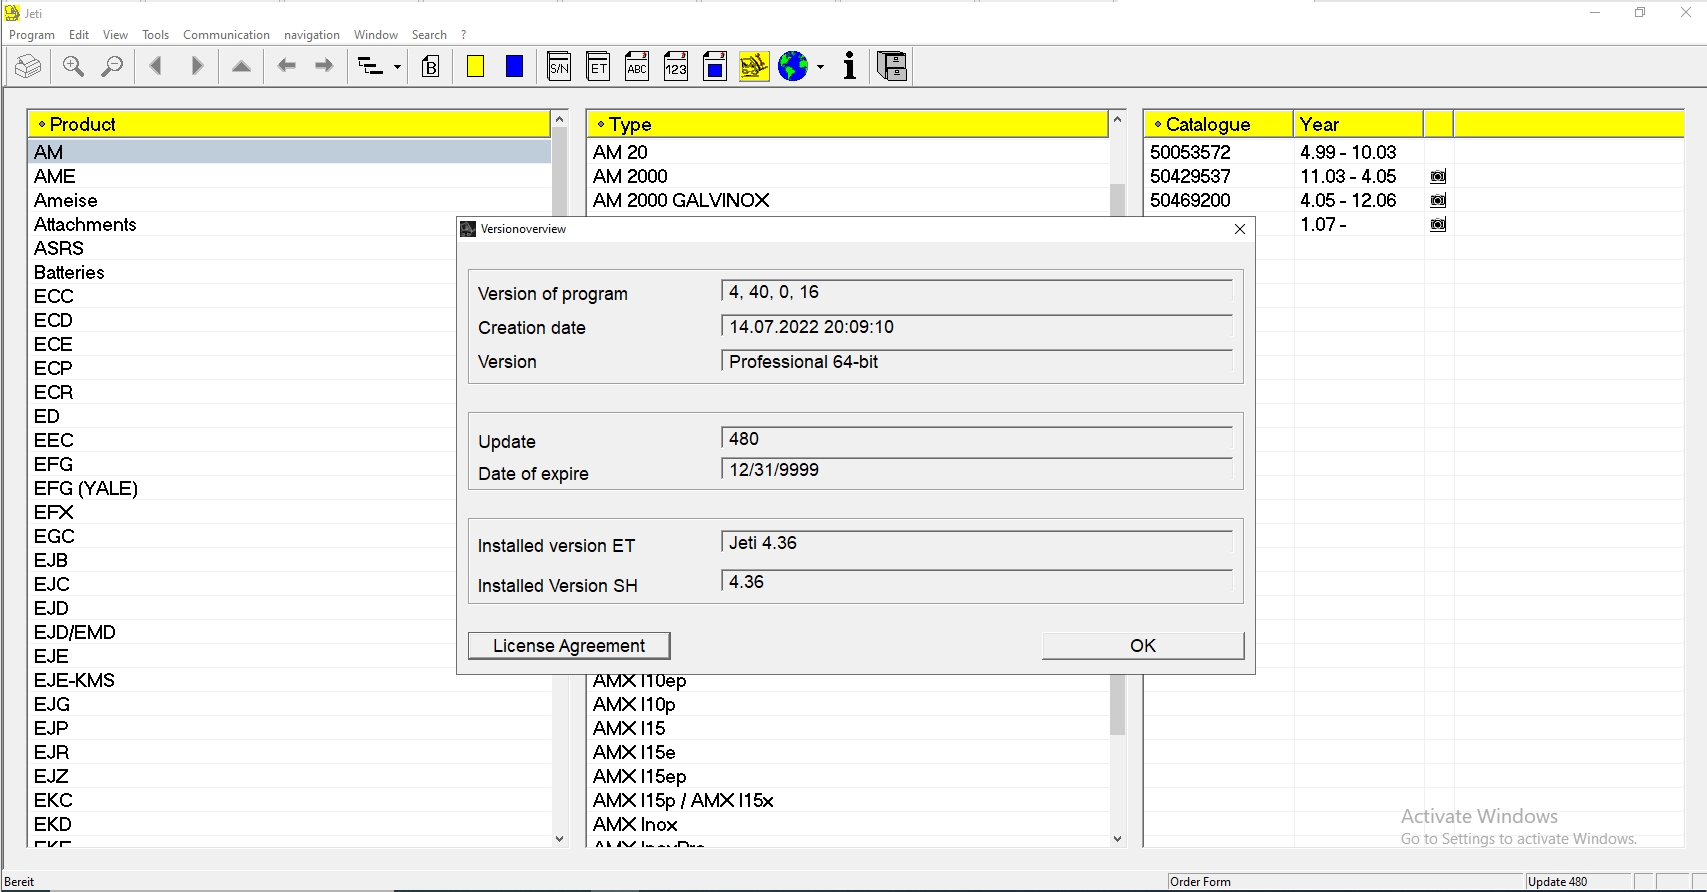Open the navigation menu

click(x=312, y=35)
